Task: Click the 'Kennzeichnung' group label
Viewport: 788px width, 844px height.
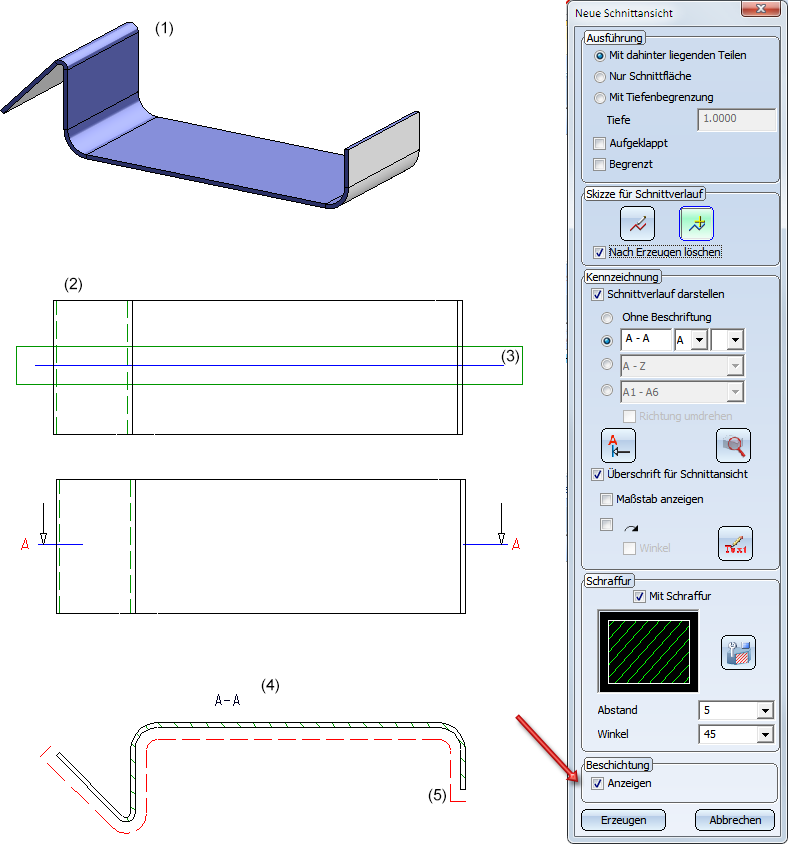Action: pos(622,277)
